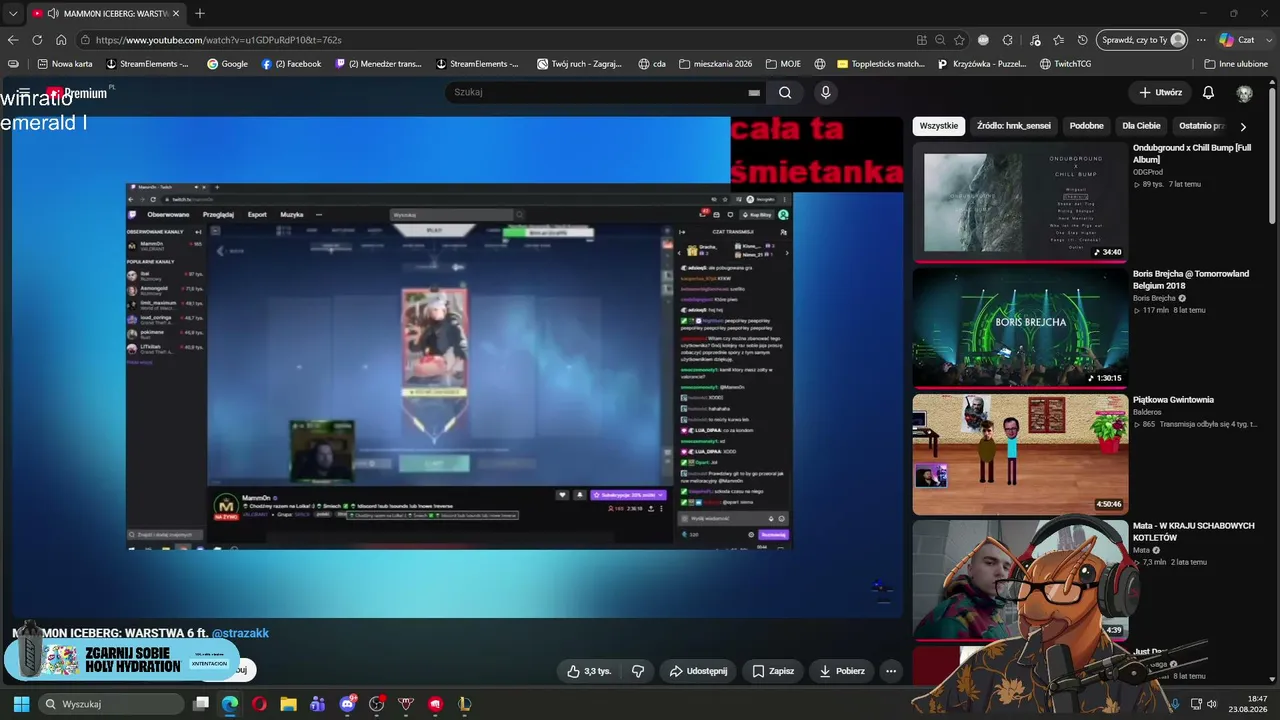This screenshot has width=1280, height=720.
Task: Open the Boris Brejcha Tomorrowland video thumbnail
Action: pyautogui.click(x=1020, y=328)
